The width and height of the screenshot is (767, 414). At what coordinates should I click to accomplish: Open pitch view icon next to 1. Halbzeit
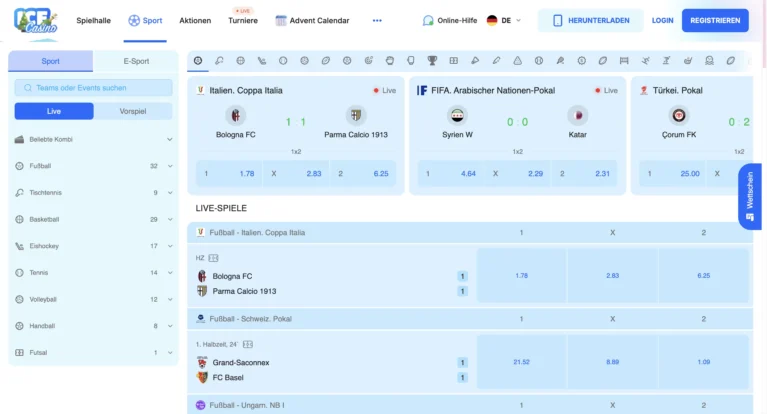tap(248, 345)
